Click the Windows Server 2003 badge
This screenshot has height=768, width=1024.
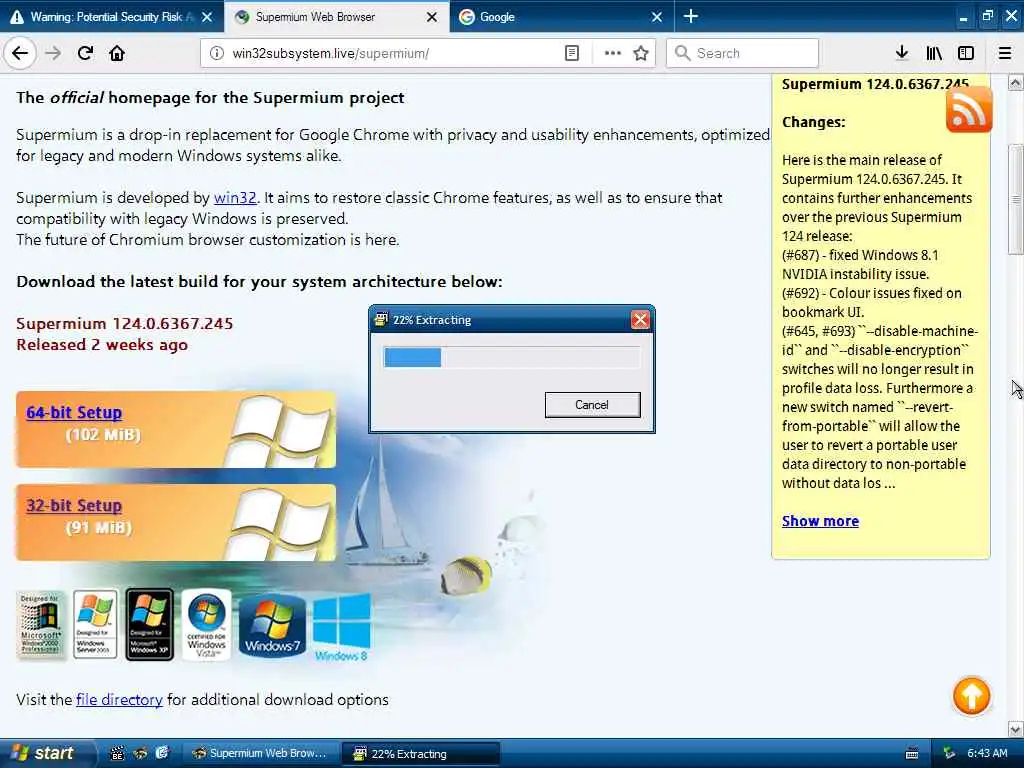(x=95, y=624)
